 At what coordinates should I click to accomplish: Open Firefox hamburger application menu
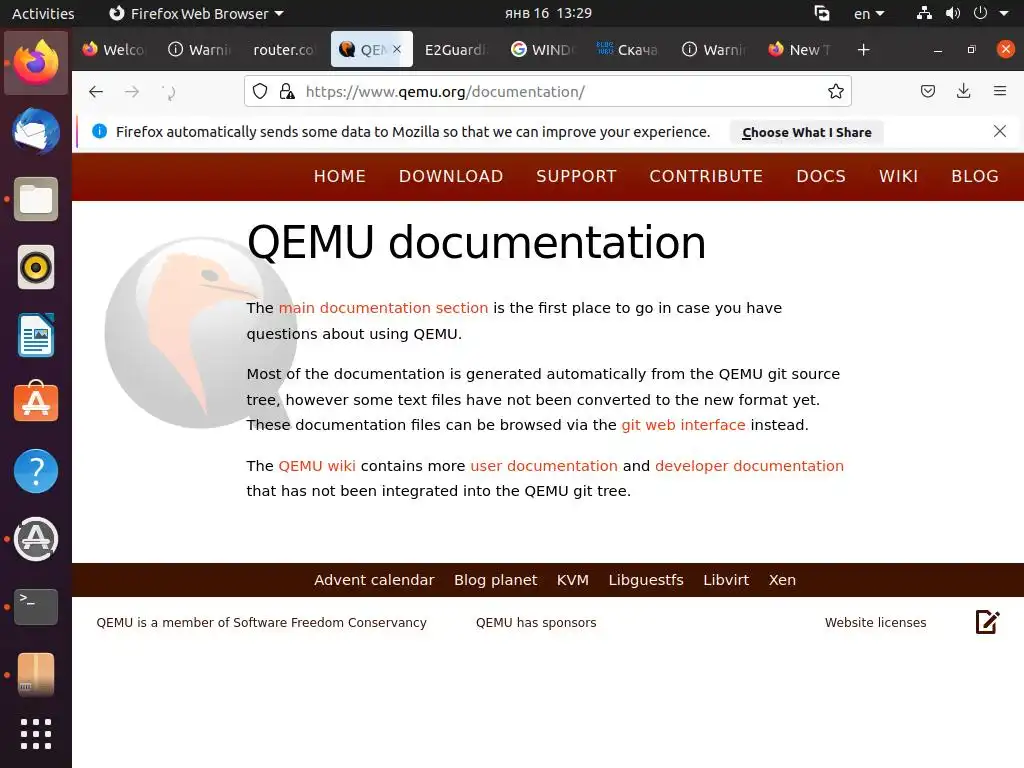[x=1000, y=91]
